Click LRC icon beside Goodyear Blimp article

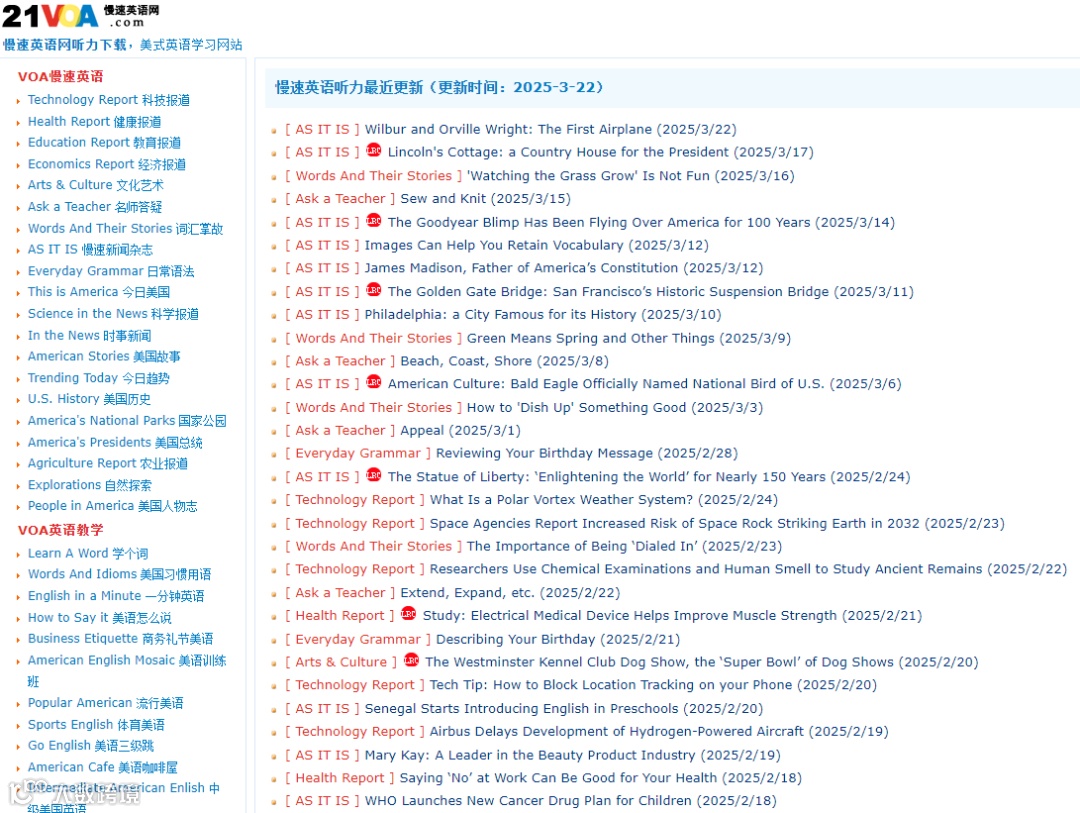click(373, 220)
